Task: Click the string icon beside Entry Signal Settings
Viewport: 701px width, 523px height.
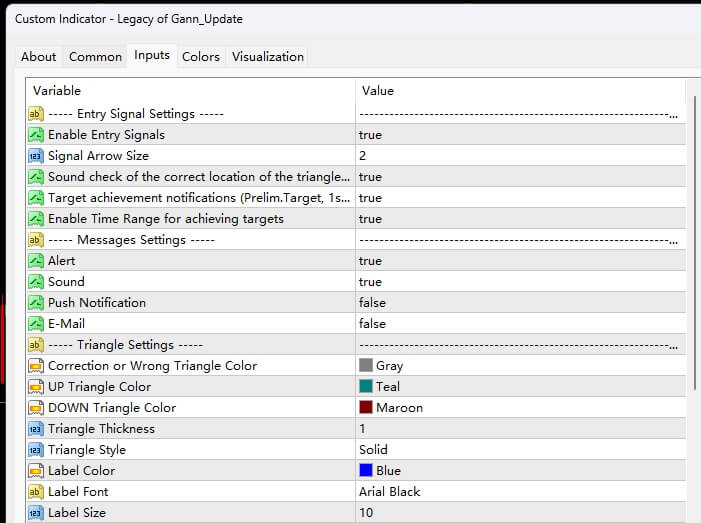Action: [36, 114]
